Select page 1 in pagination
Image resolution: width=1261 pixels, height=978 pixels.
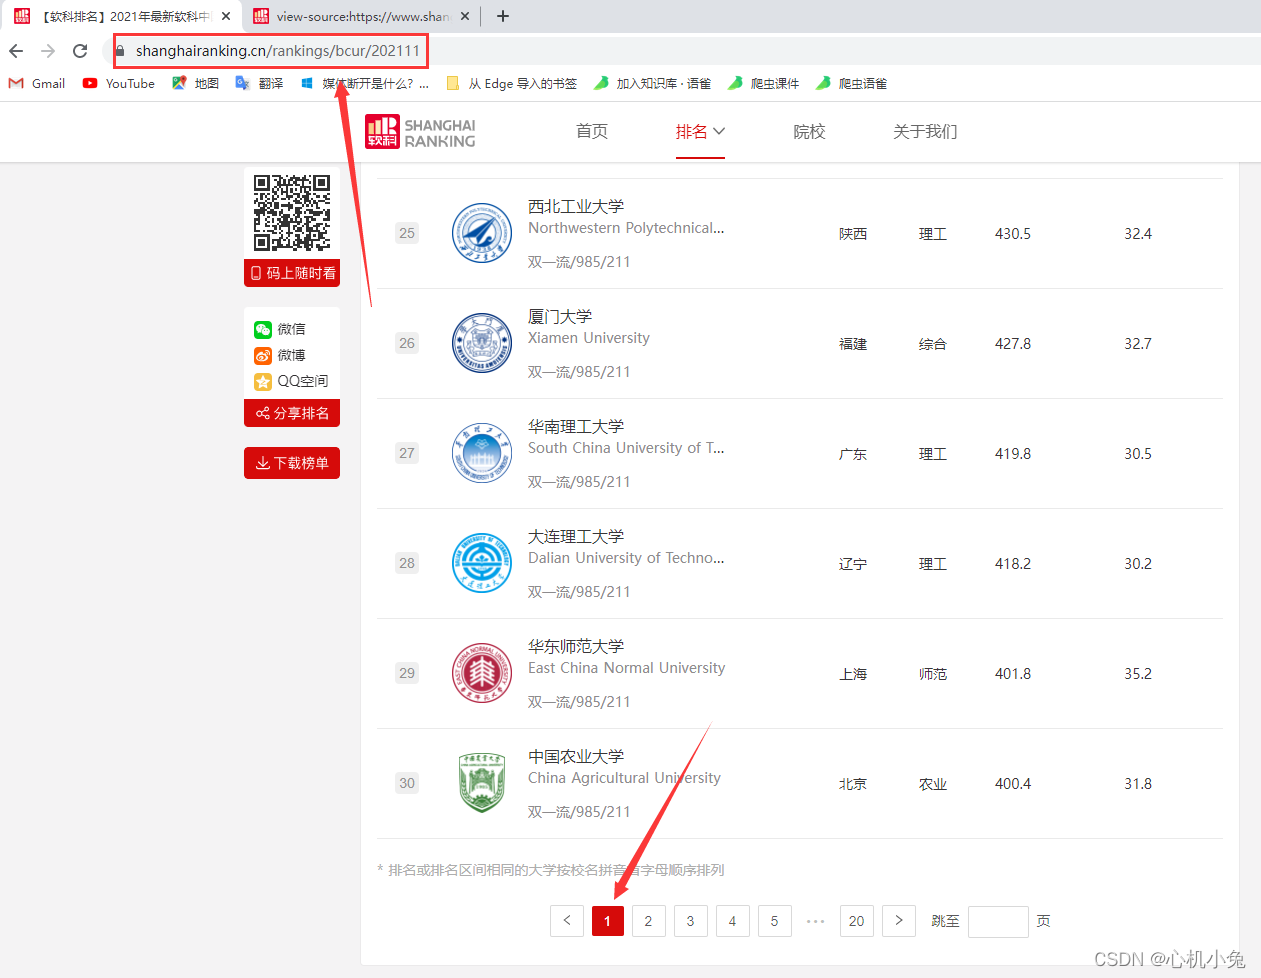pos(608,921)
